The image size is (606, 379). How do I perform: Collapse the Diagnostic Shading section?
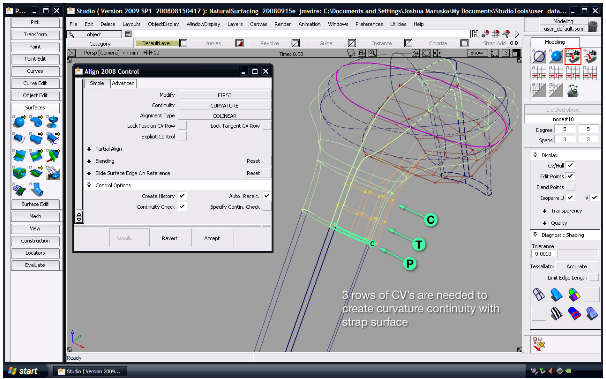pos(536,235)
